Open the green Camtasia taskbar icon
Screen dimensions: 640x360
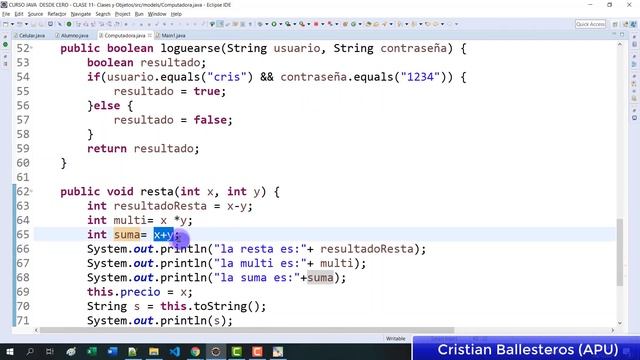pos(236,351)
